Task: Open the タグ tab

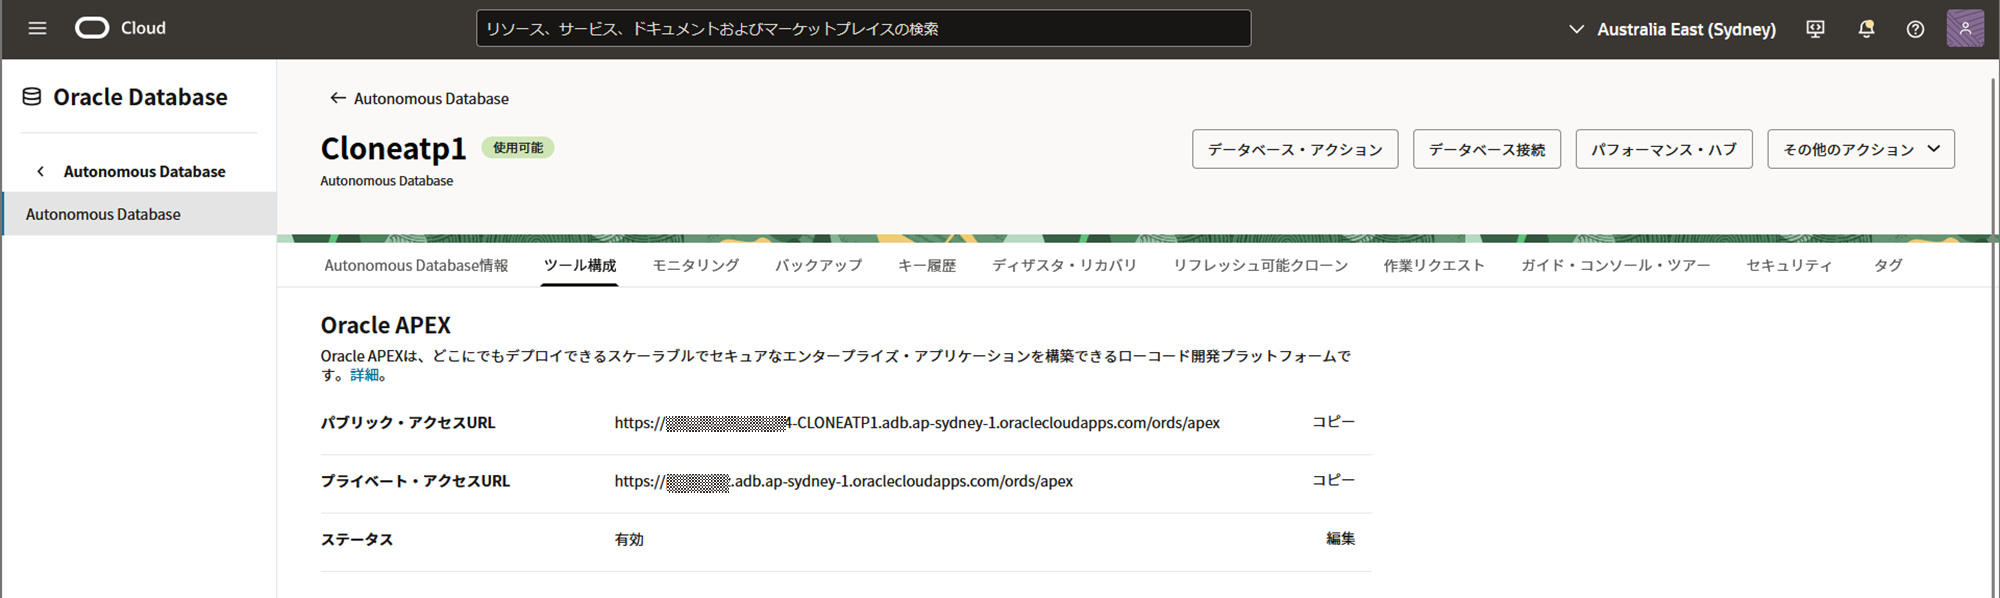Action: 1888,265
